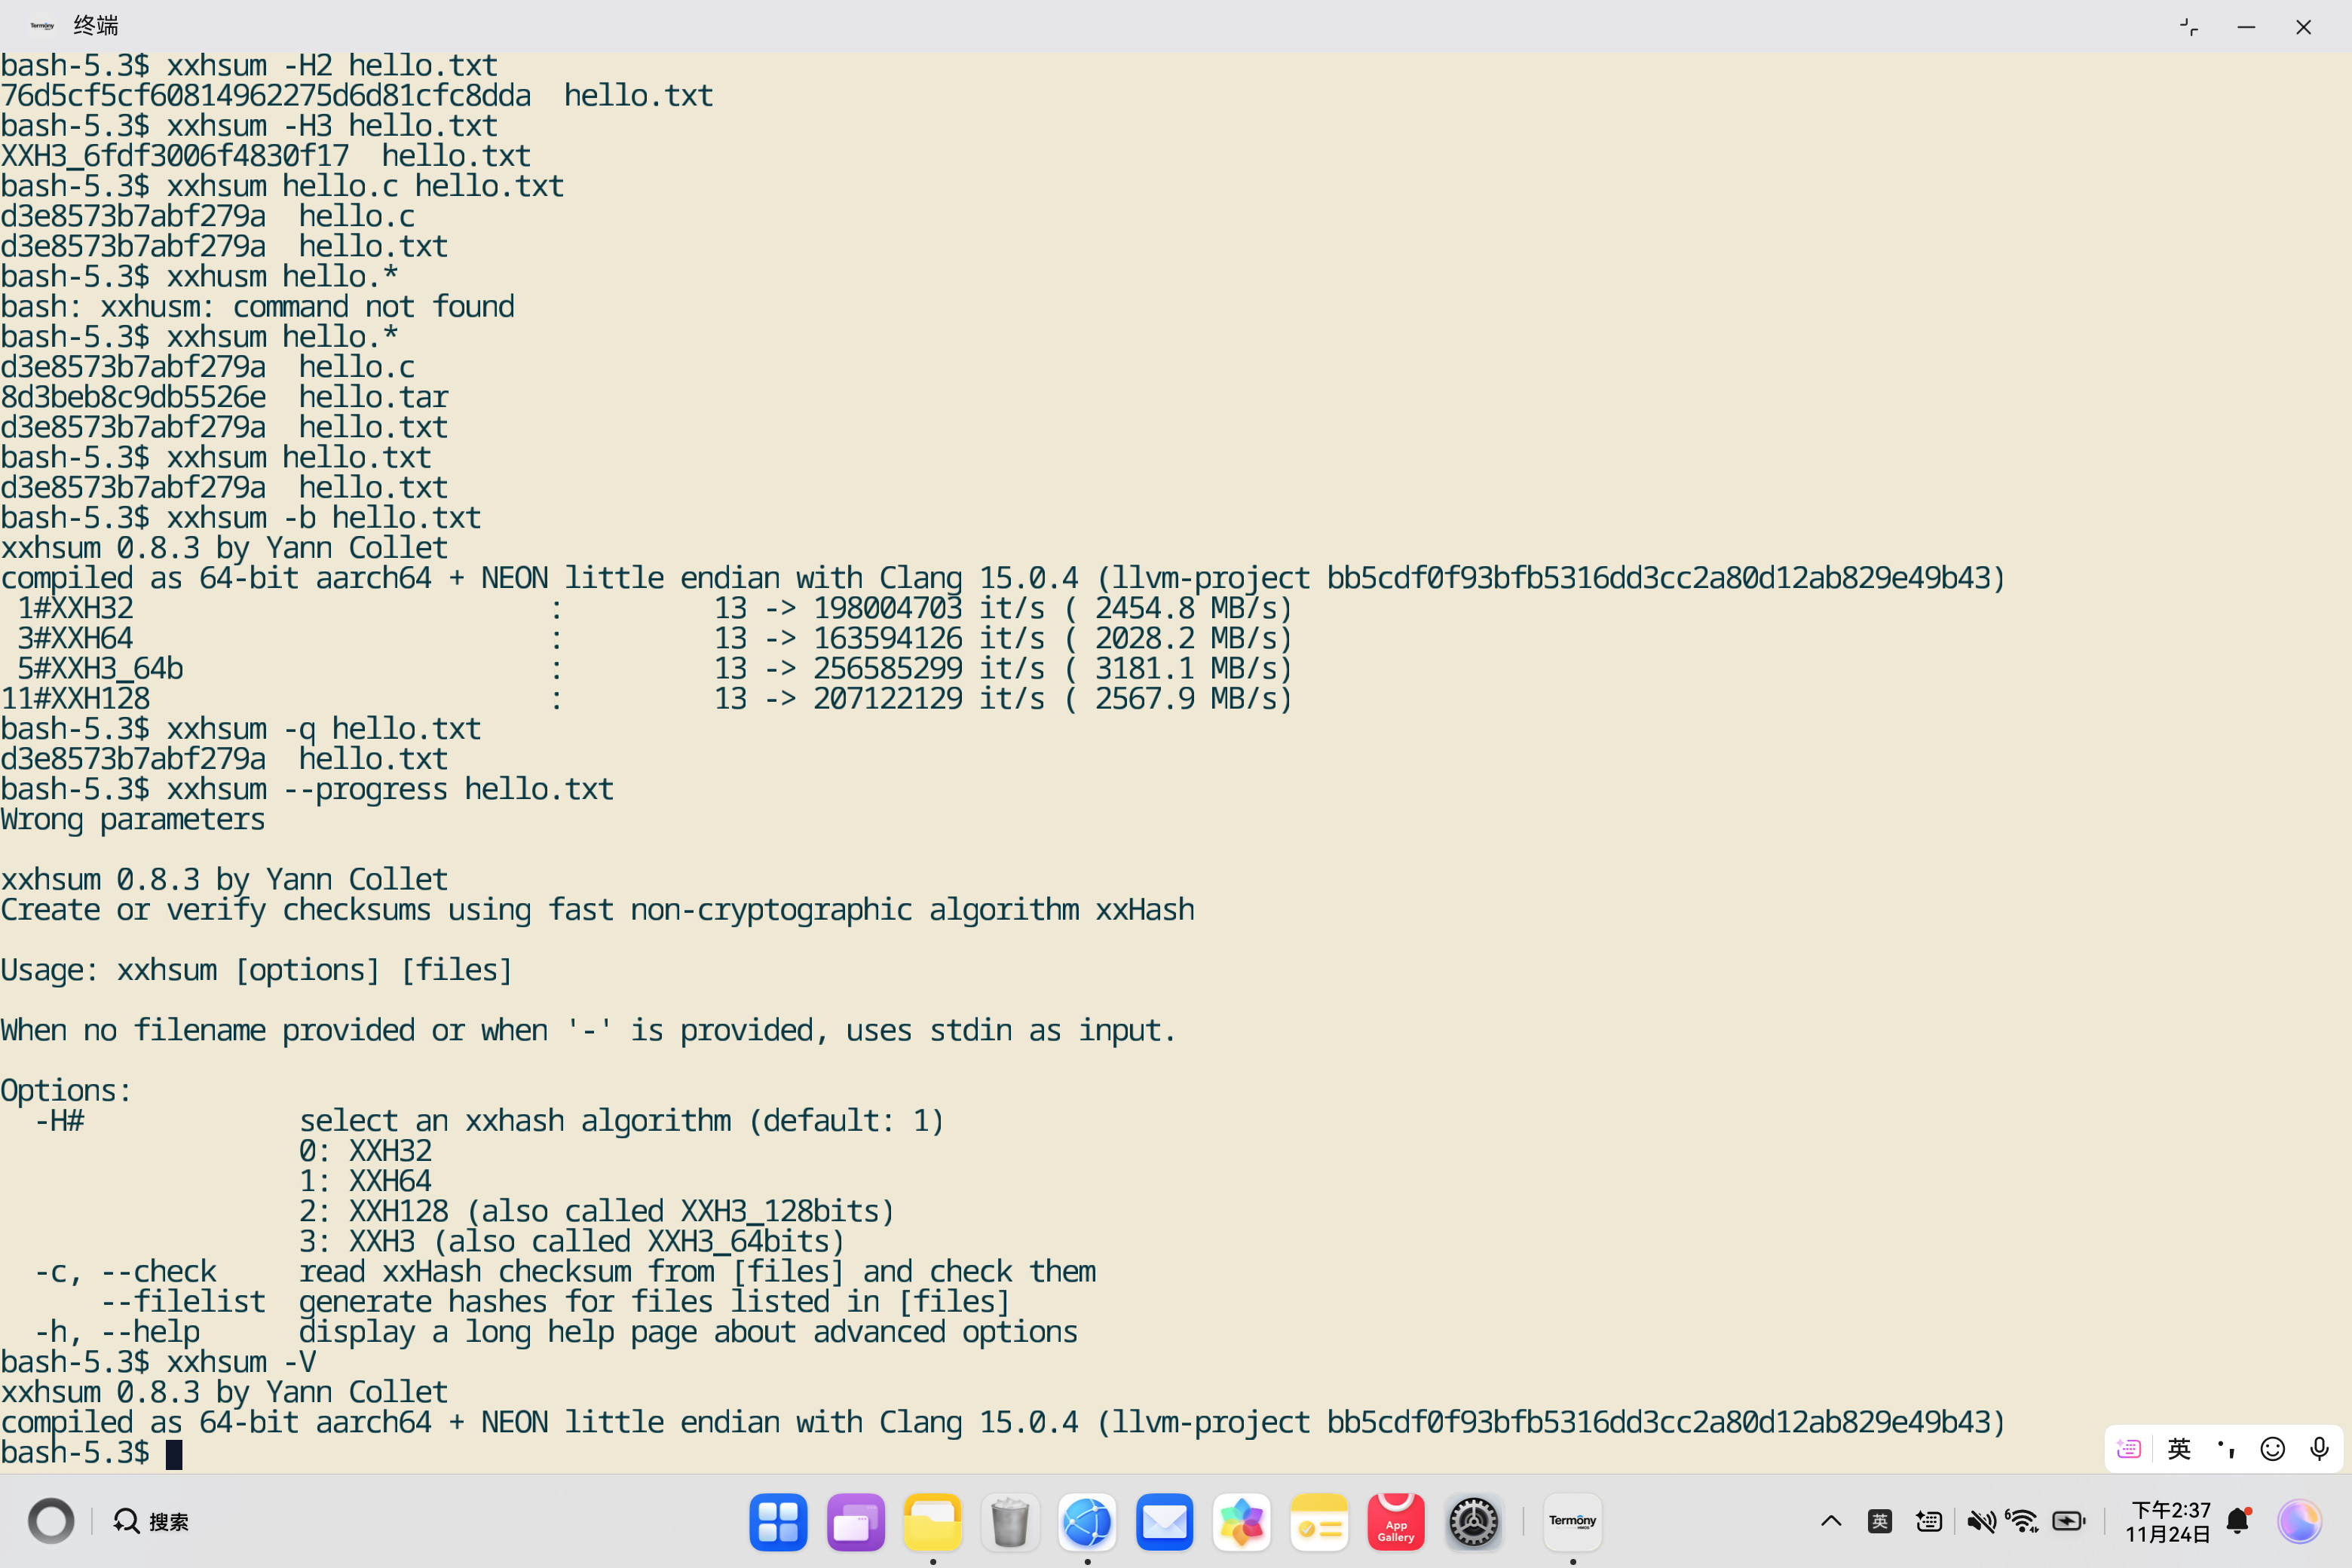The height and width of the screenshot is (1568, 2352).
Task: Open the Mail app
Action: pyautogui.click(x=1164, y=1521)
